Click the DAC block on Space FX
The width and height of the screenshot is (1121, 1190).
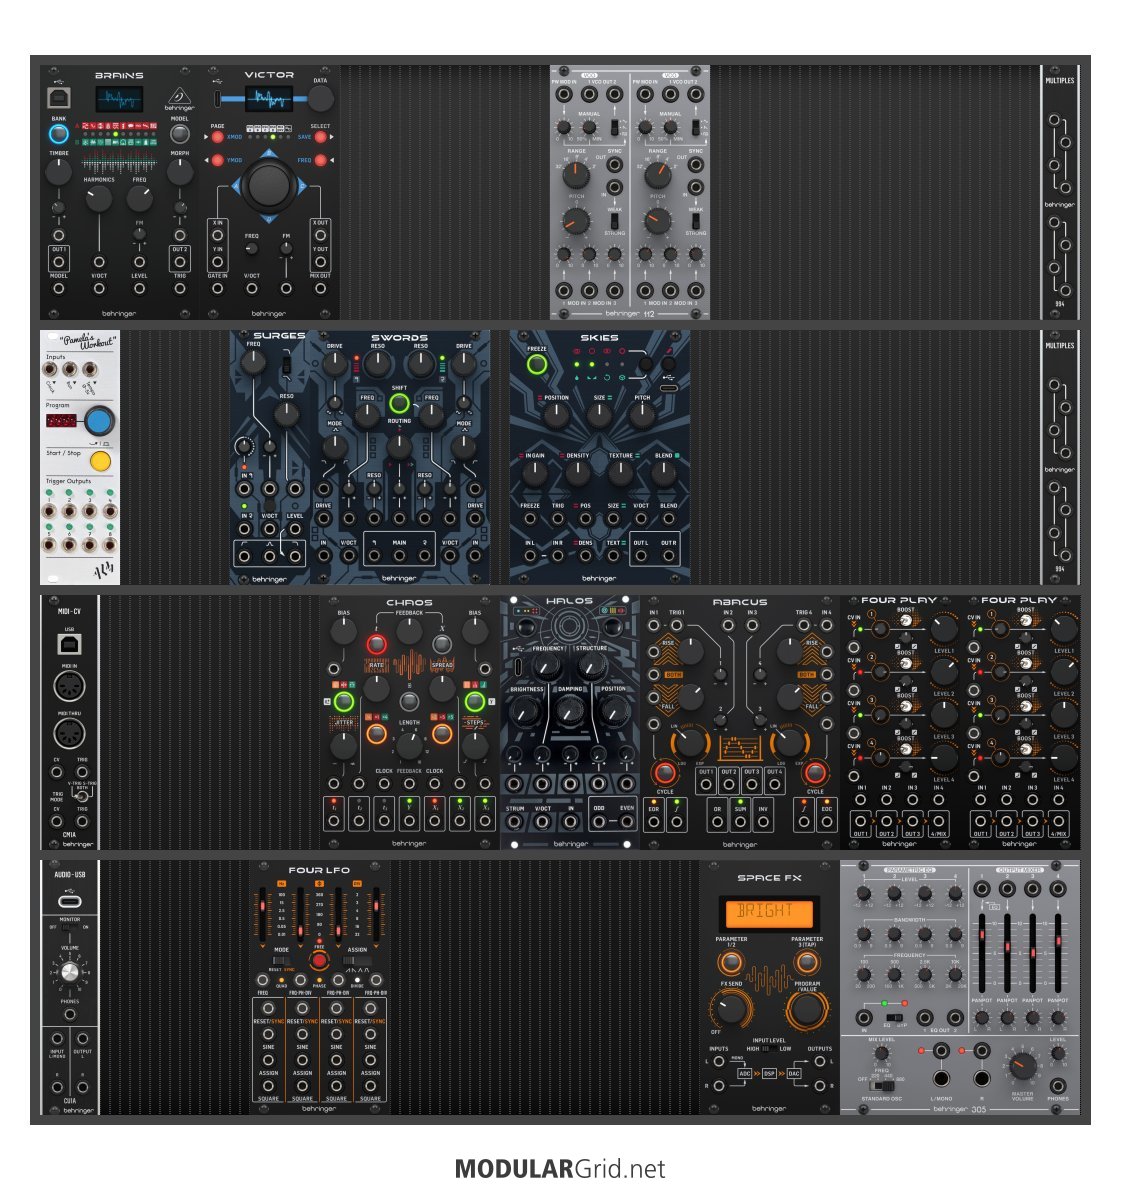coord(794,1073)
